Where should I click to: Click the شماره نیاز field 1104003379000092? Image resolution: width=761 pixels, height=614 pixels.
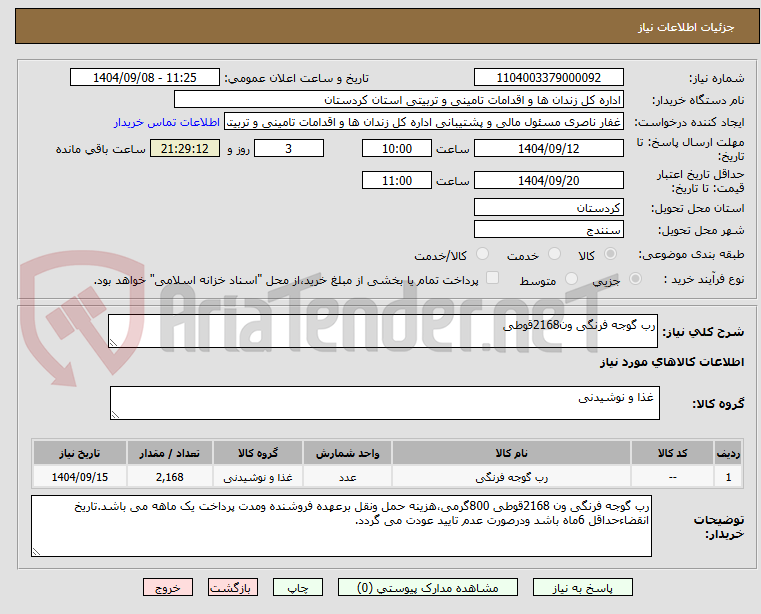coord(548,78)
